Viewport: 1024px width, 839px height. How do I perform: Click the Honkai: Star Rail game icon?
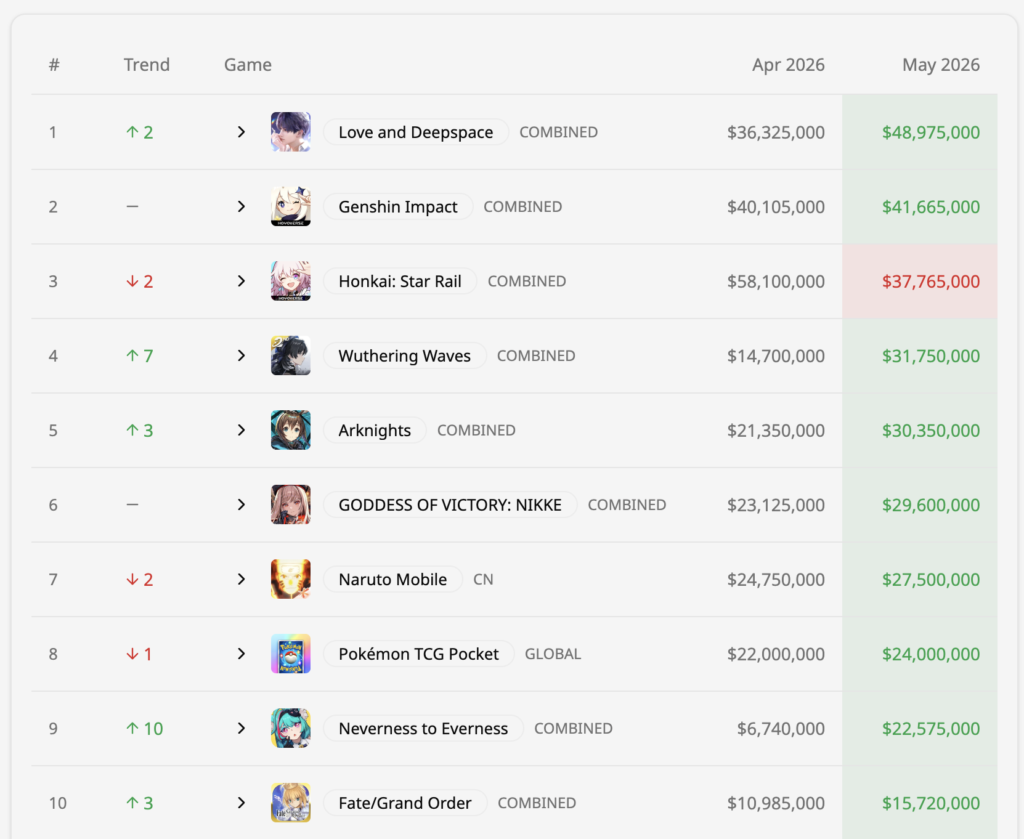click(291, 281)
